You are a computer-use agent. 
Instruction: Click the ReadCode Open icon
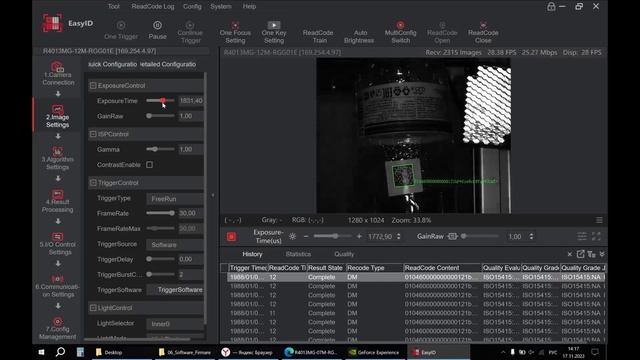[x=442, y=25]
